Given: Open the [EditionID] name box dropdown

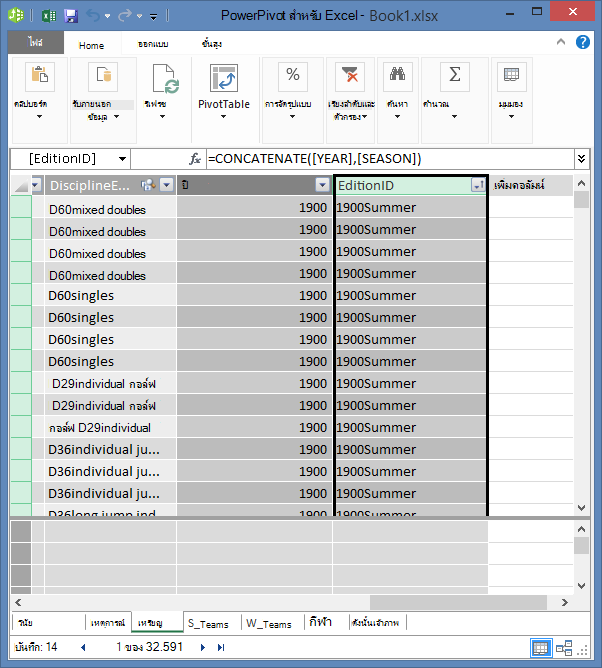Looking at the screenshot, I should 122,159.
